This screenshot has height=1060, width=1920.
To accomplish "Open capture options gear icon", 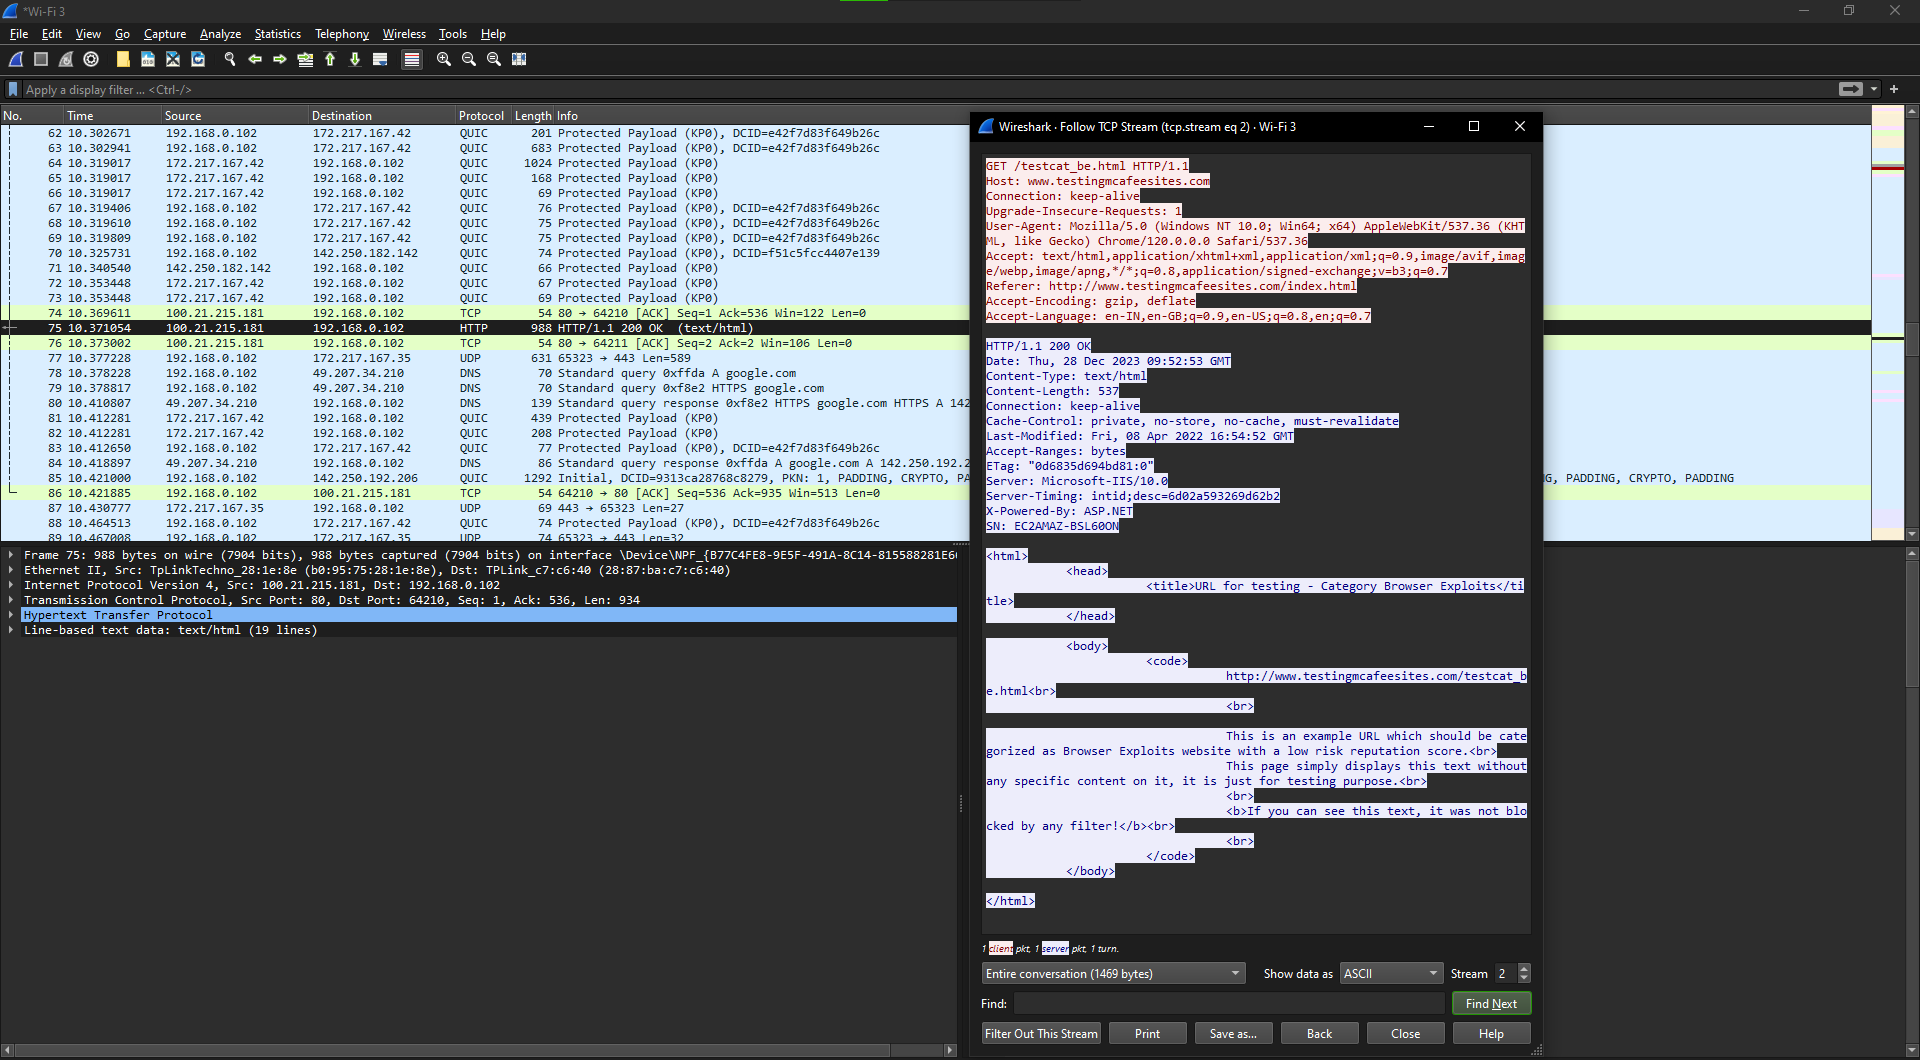I will pos(91,59).
